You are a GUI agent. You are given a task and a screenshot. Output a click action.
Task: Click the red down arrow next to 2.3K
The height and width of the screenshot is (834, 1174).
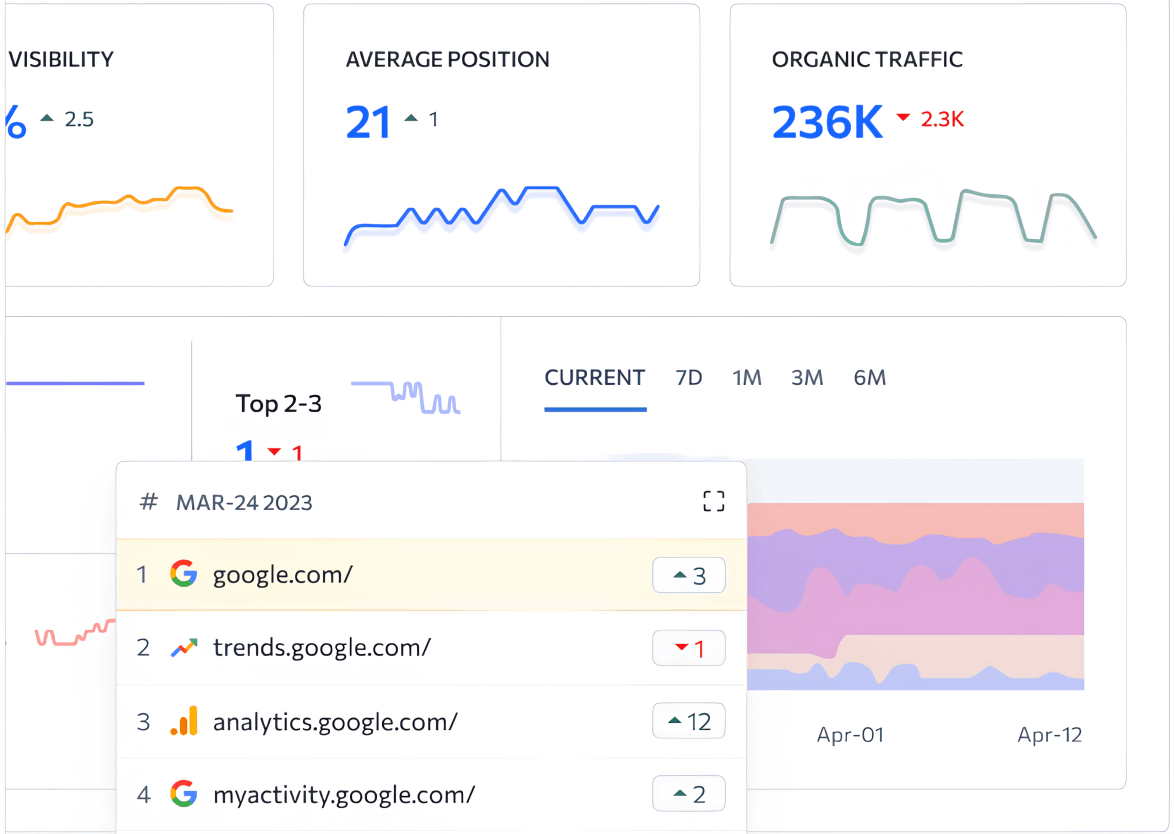coord(903,119)
